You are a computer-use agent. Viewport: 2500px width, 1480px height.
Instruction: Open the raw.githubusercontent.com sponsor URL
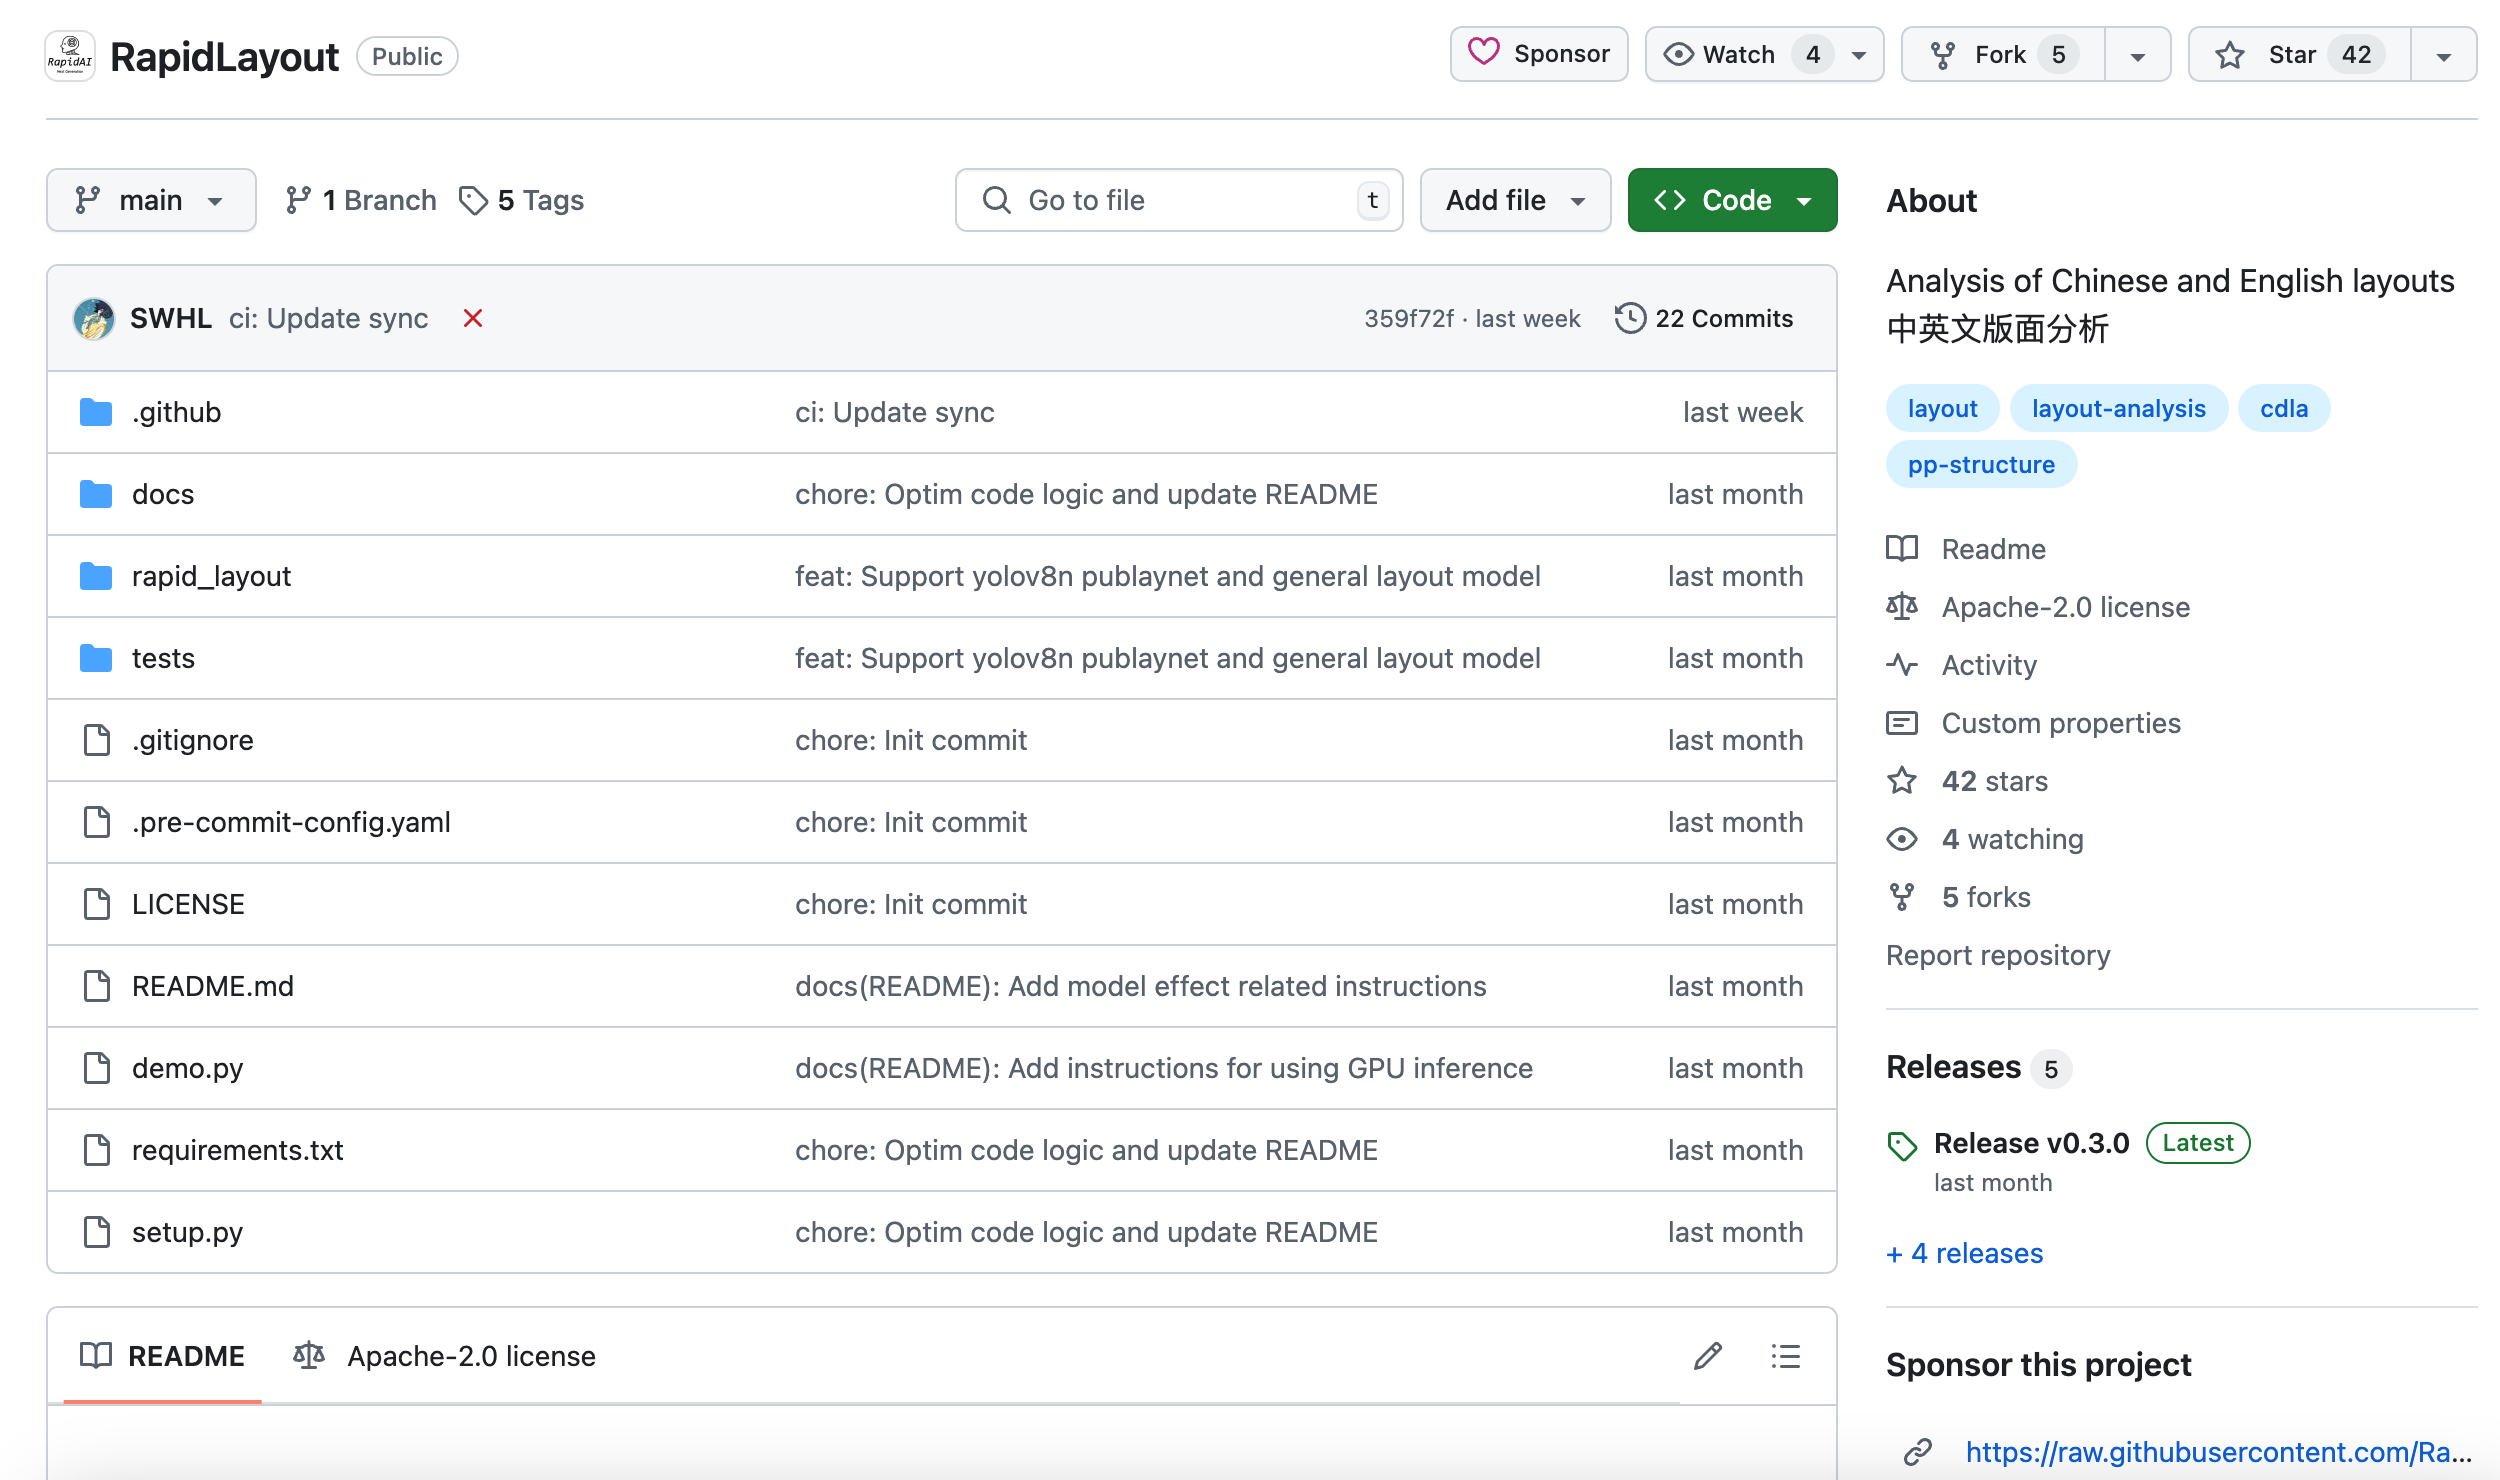pos(2219,1452)
